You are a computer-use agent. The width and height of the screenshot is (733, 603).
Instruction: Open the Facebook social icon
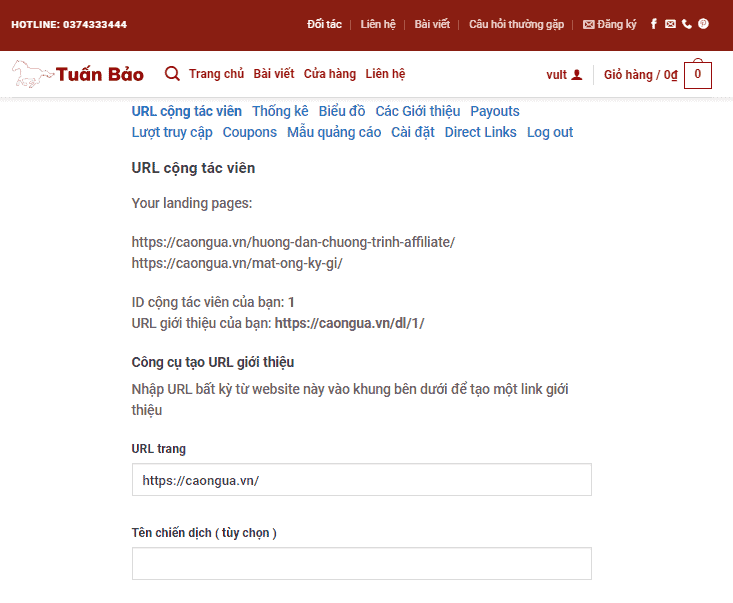pos(654,24)
